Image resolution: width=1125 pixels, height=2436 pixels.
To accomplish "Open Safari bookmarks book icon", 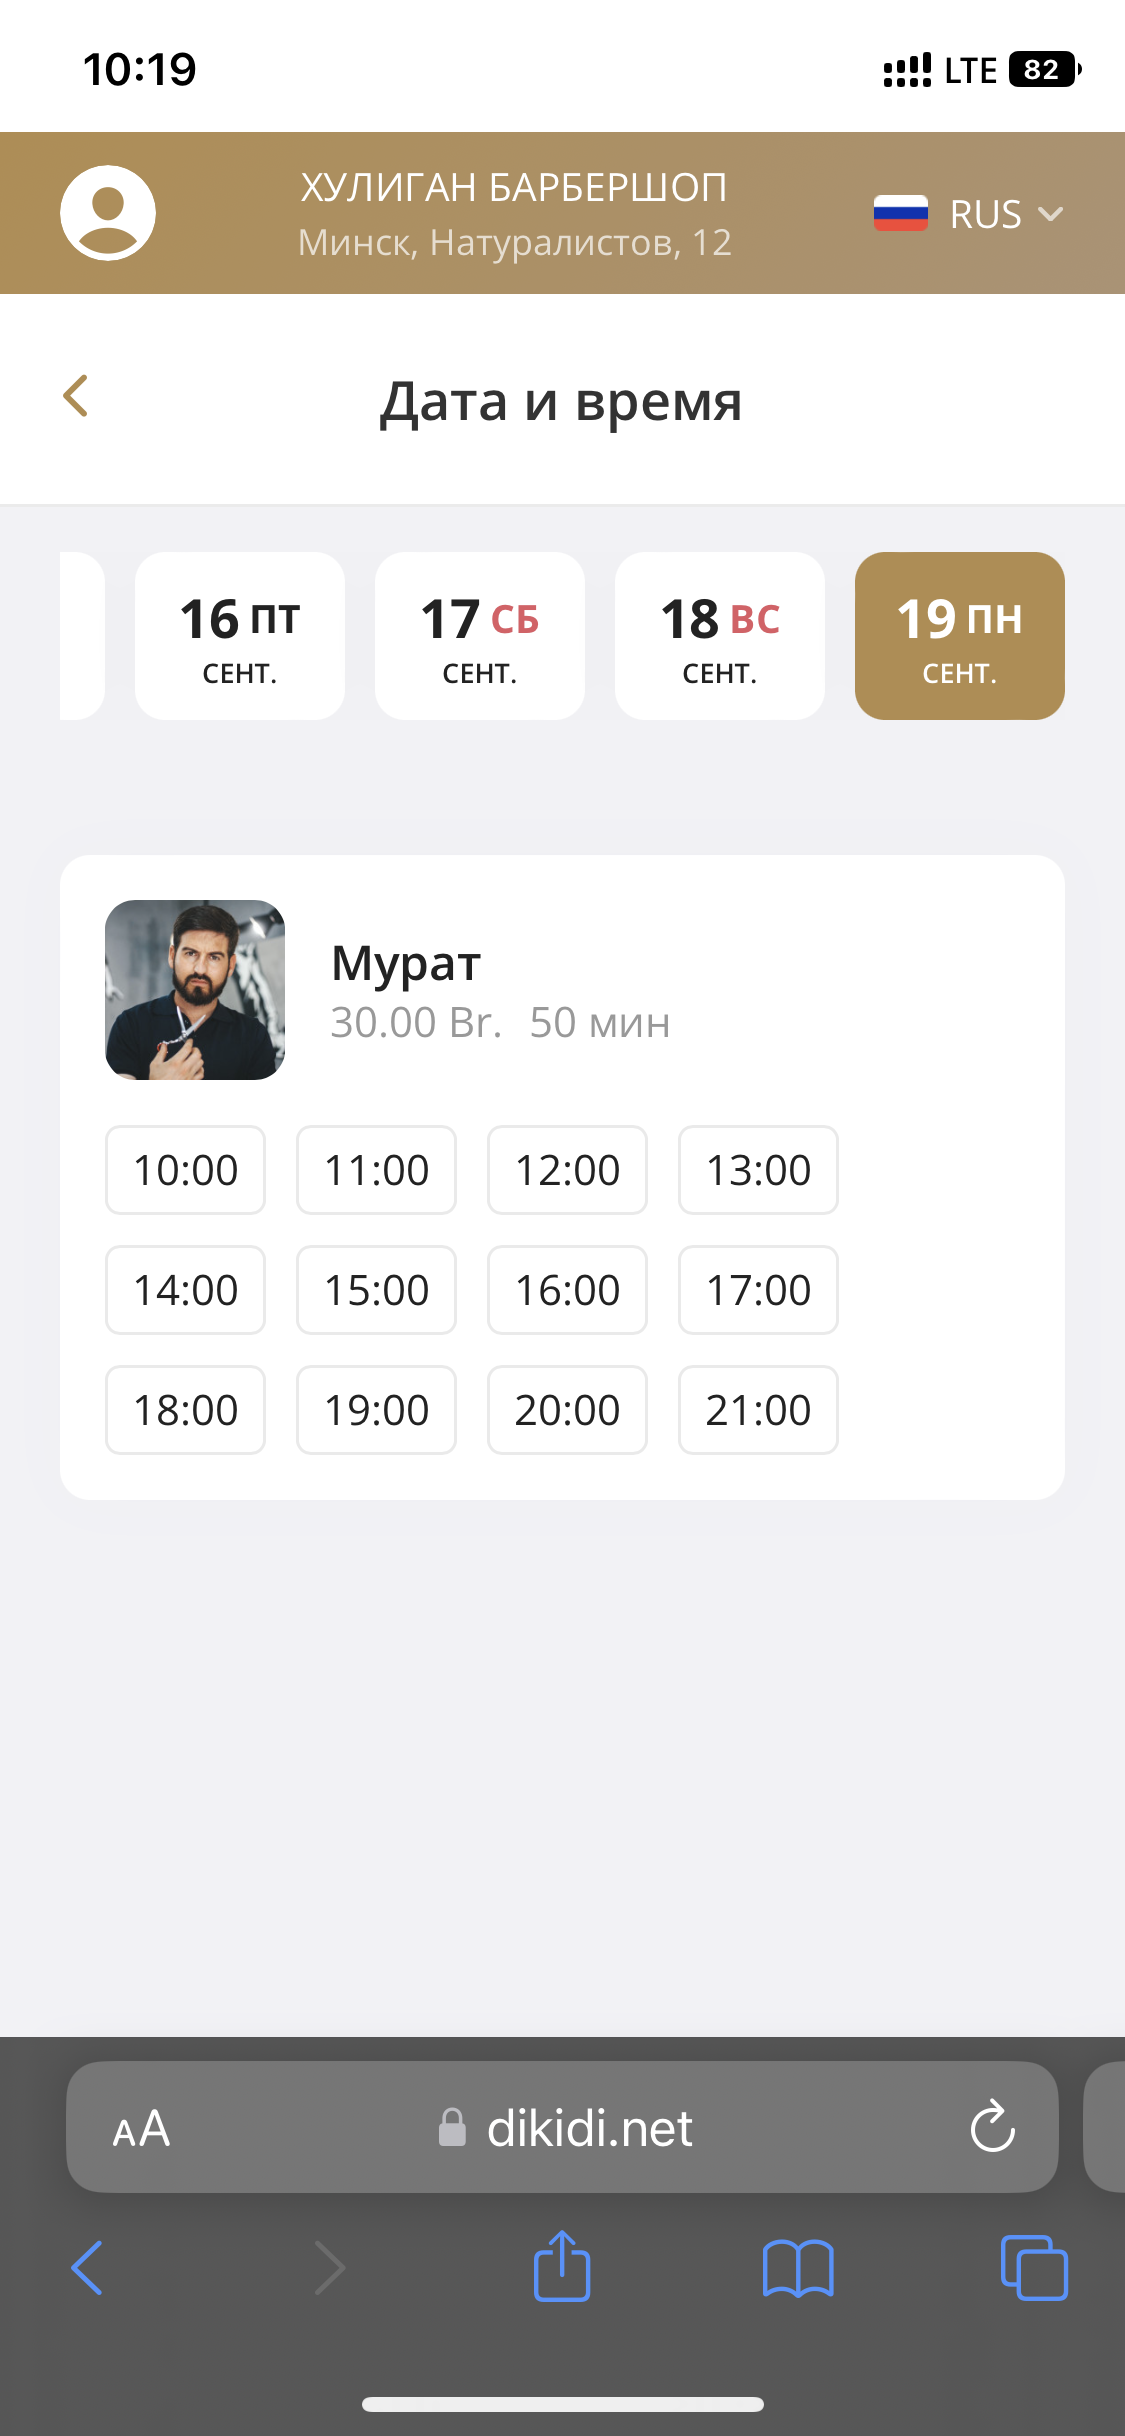I will click(797, 2267).
